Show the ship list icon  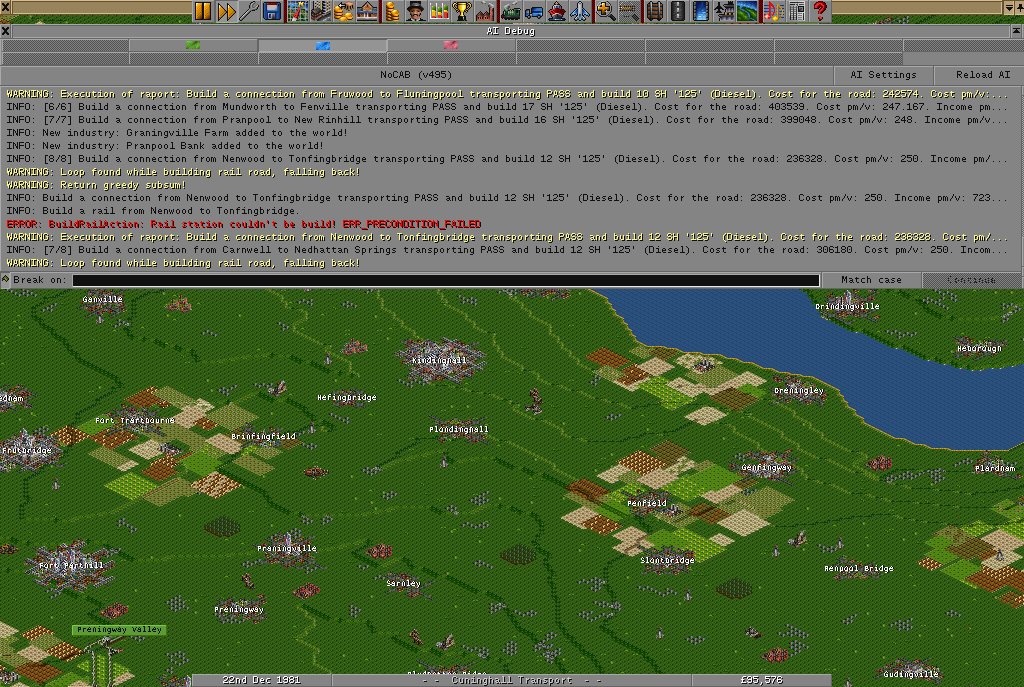tap(556, 11)
